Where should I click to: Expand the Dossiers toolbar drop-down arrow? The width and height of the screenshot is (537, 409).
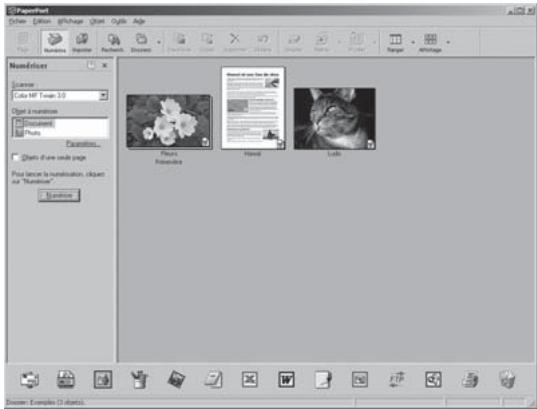(159, 42)
